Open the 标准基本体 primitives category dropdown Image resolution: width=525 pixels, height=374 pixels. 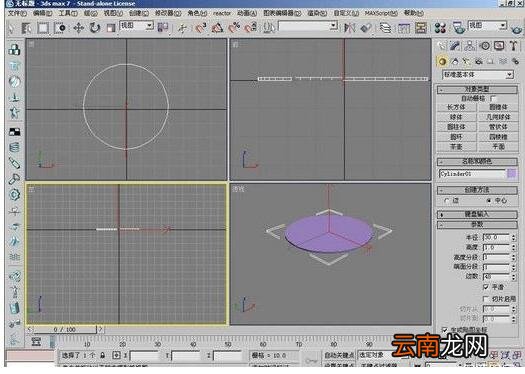(478, 75)
